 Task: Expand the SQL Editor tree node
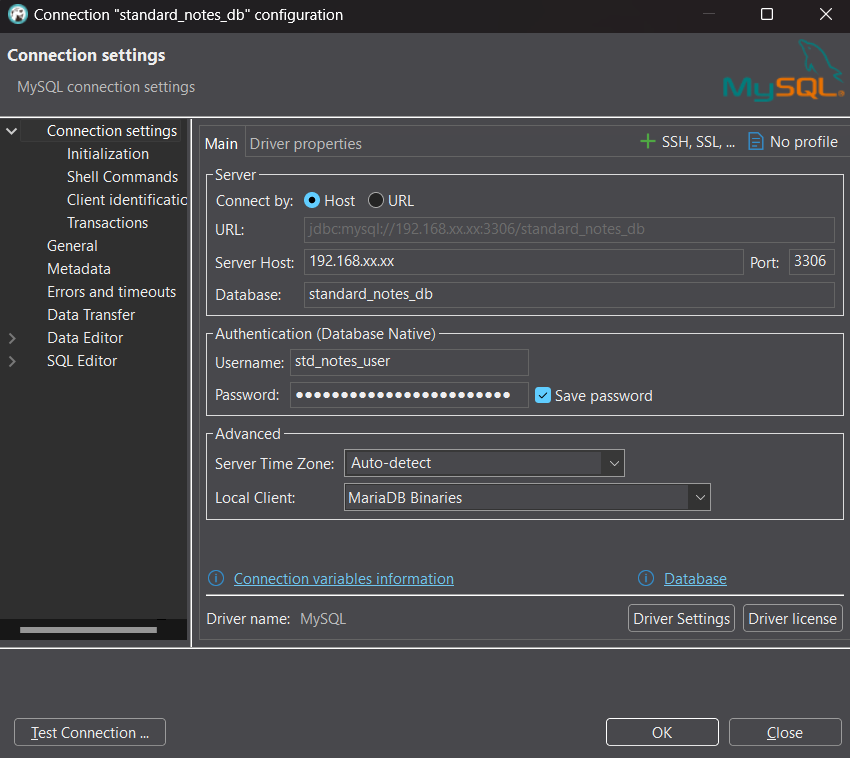click(12, 361)
